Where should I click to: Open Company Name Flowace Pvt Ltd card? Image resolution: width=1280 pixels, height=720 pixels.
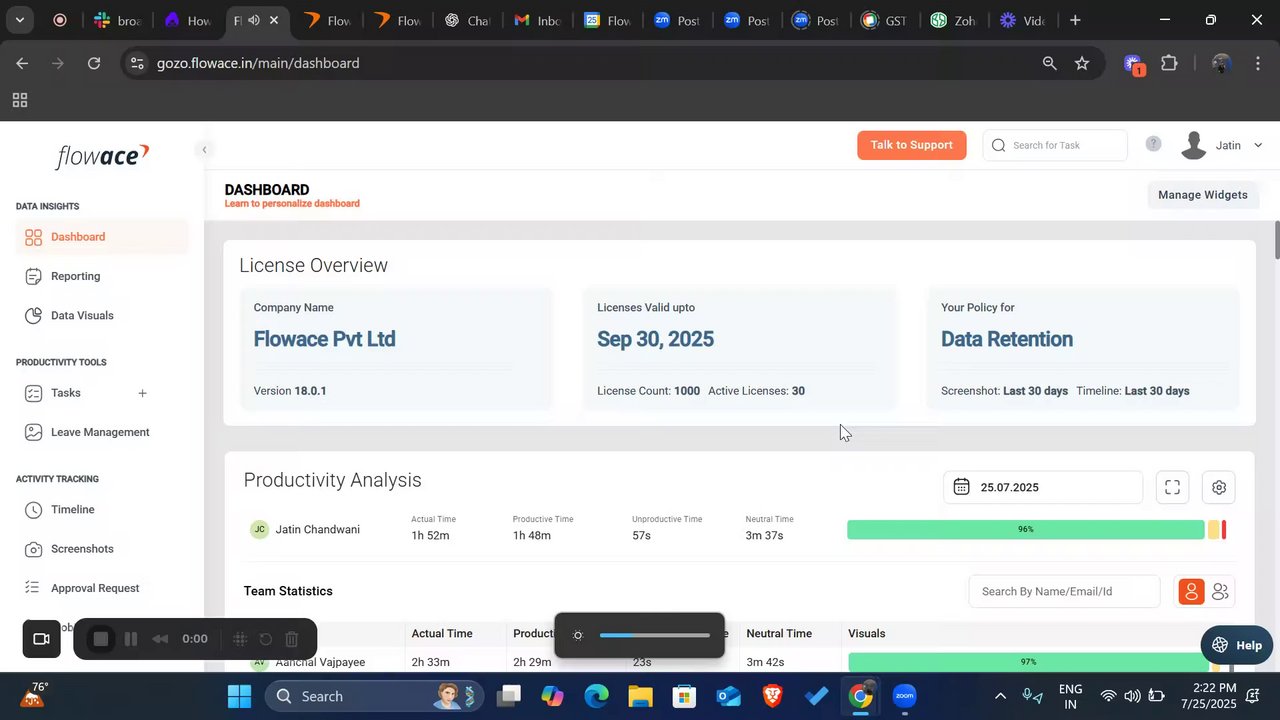[x=396, y=349]
